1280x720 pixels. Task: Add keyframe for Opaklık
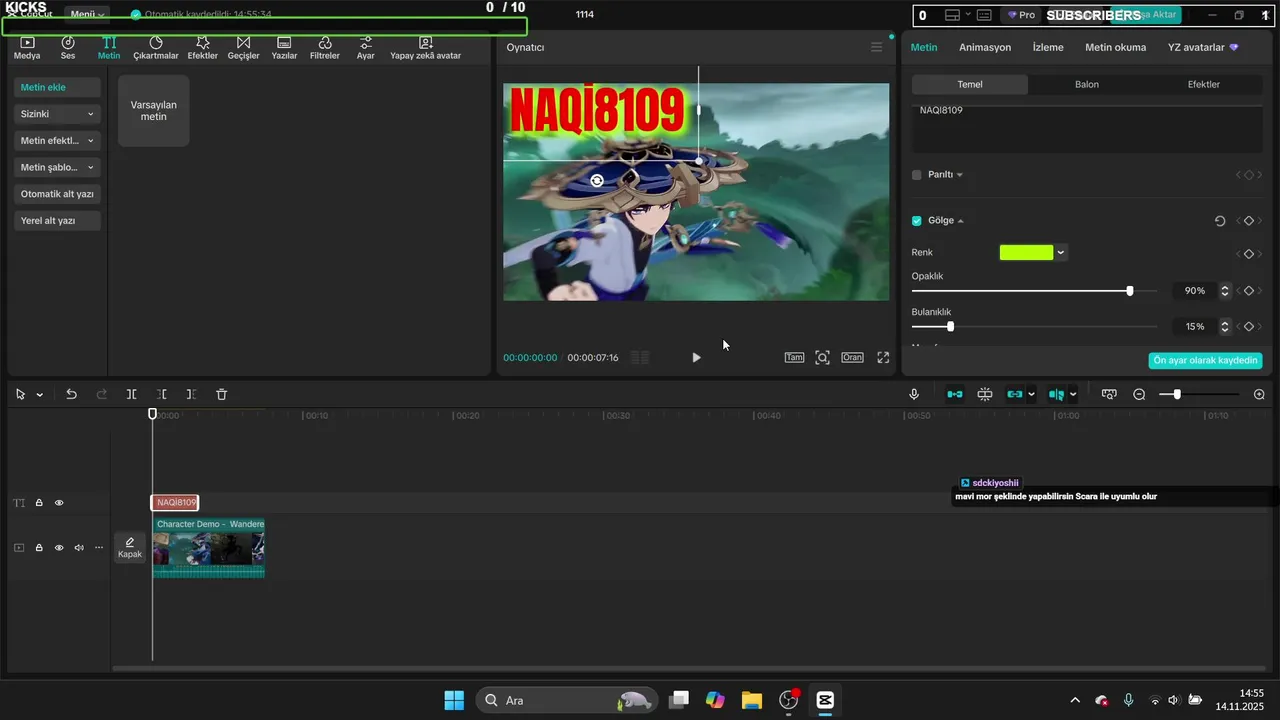(x=1249, y=291)
